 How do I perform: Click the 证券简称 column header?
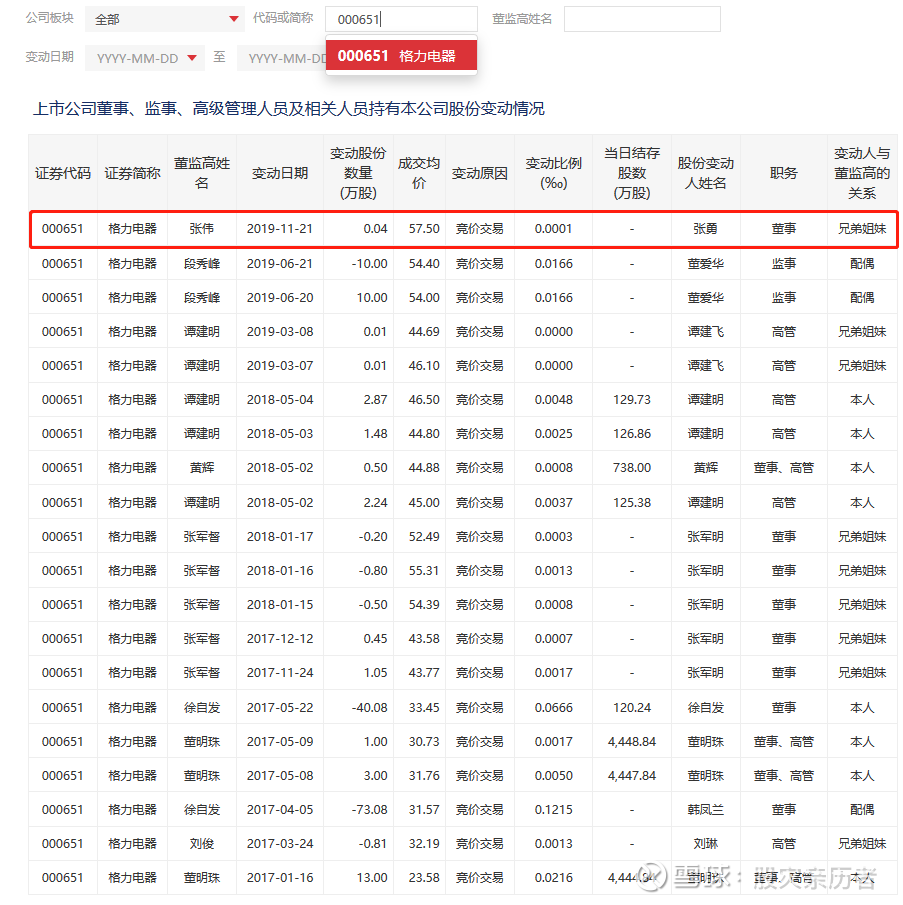click(132, 173)
